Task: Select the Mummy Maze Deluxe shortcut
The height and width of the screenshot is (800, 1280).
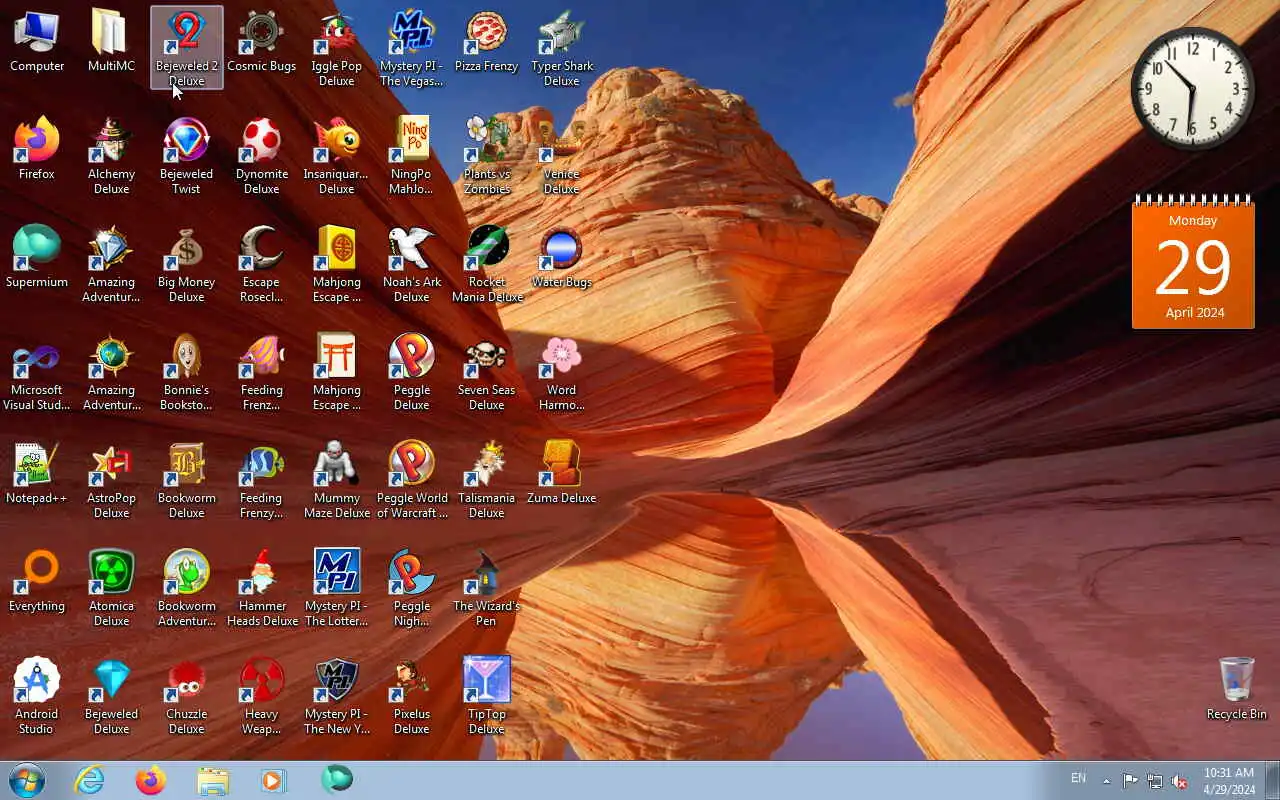Action: coord(337,480)
